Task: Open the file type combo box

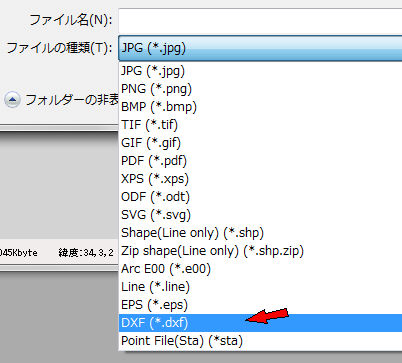Action: [260, 48]
